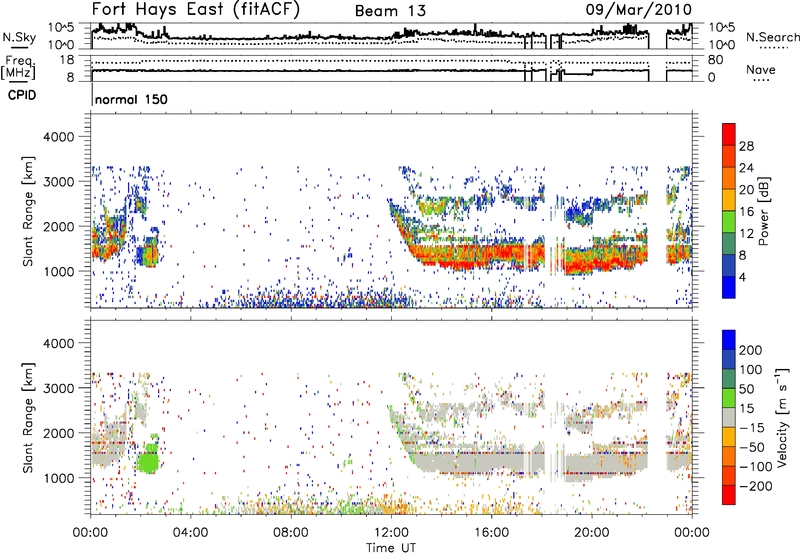Click the '20' label on Power colorbar

click(746, 190)
